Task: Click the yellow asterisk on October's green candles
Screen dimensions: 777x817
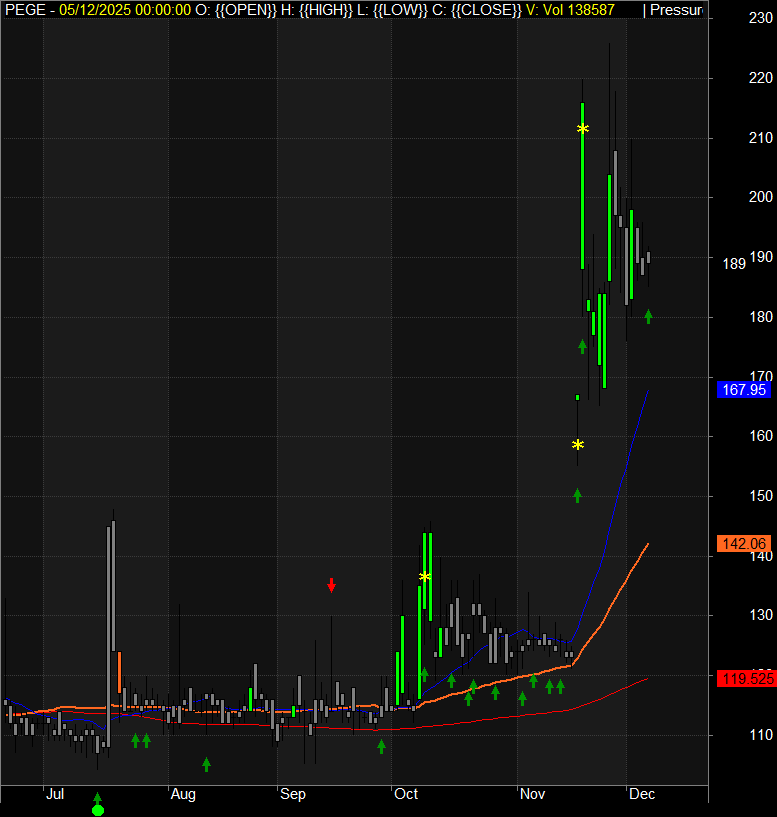Action: (425, 576)
